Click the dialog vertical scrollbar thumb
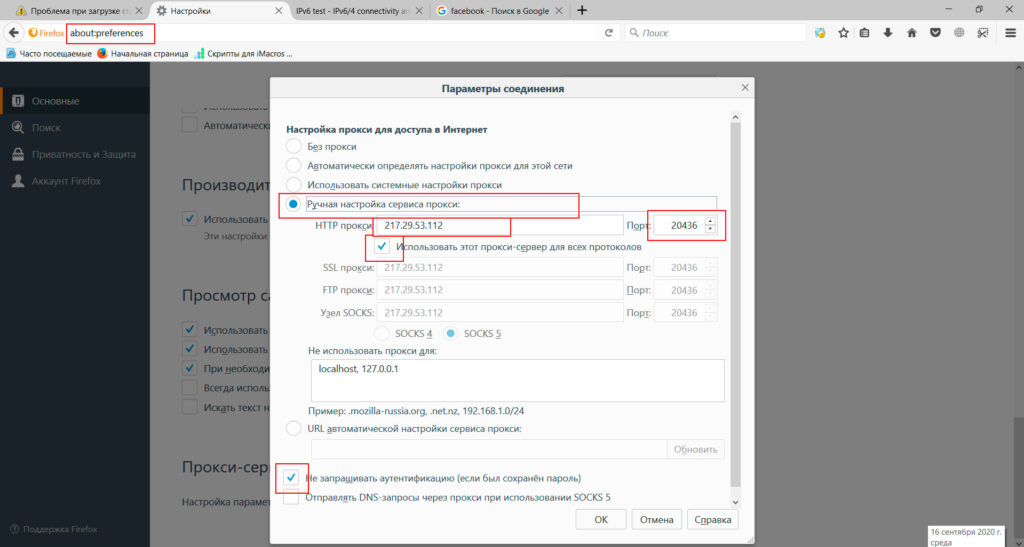 coord(735,304)
